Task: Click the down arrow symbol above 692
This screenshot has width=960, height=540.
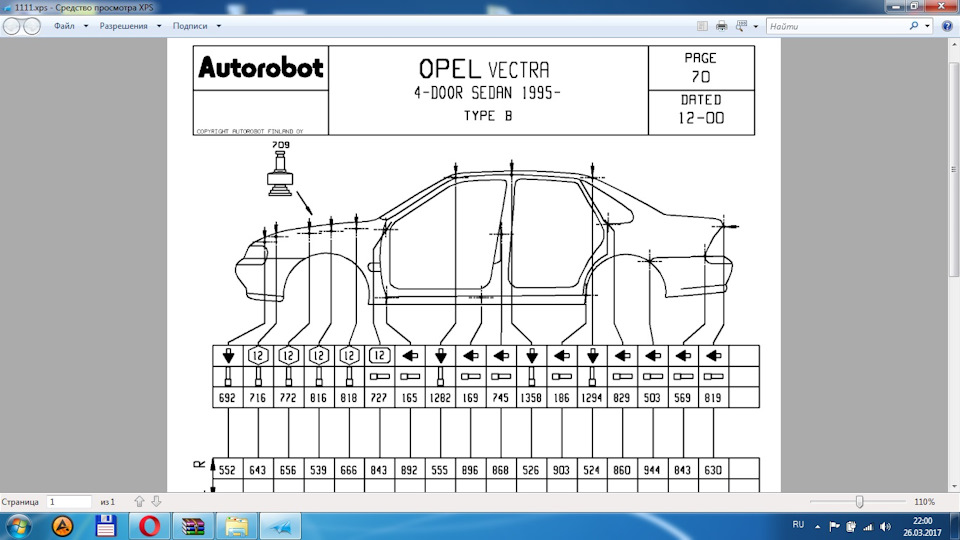Action: point(228,356)
